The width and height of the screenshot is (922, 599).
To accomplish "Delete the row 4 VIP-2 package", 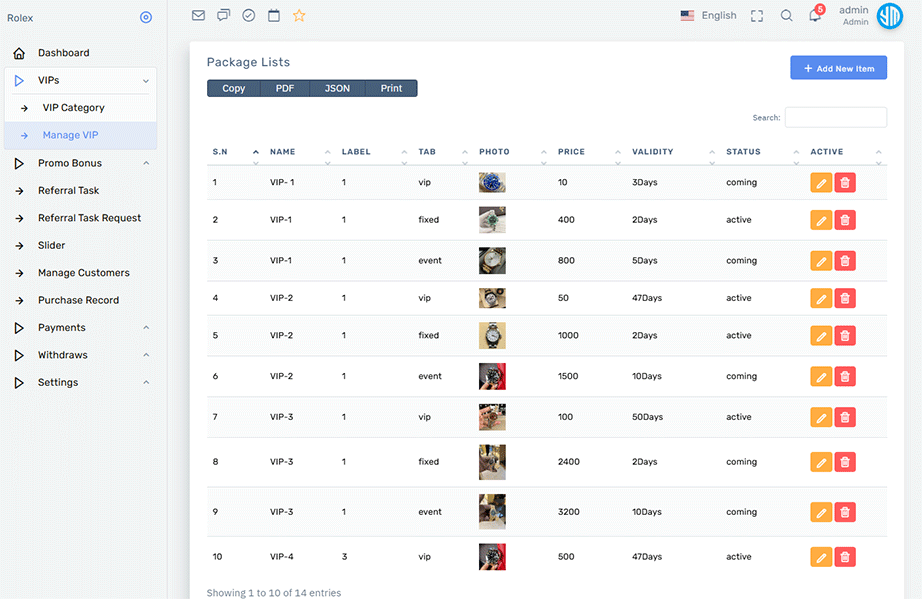I will [845, 298].
